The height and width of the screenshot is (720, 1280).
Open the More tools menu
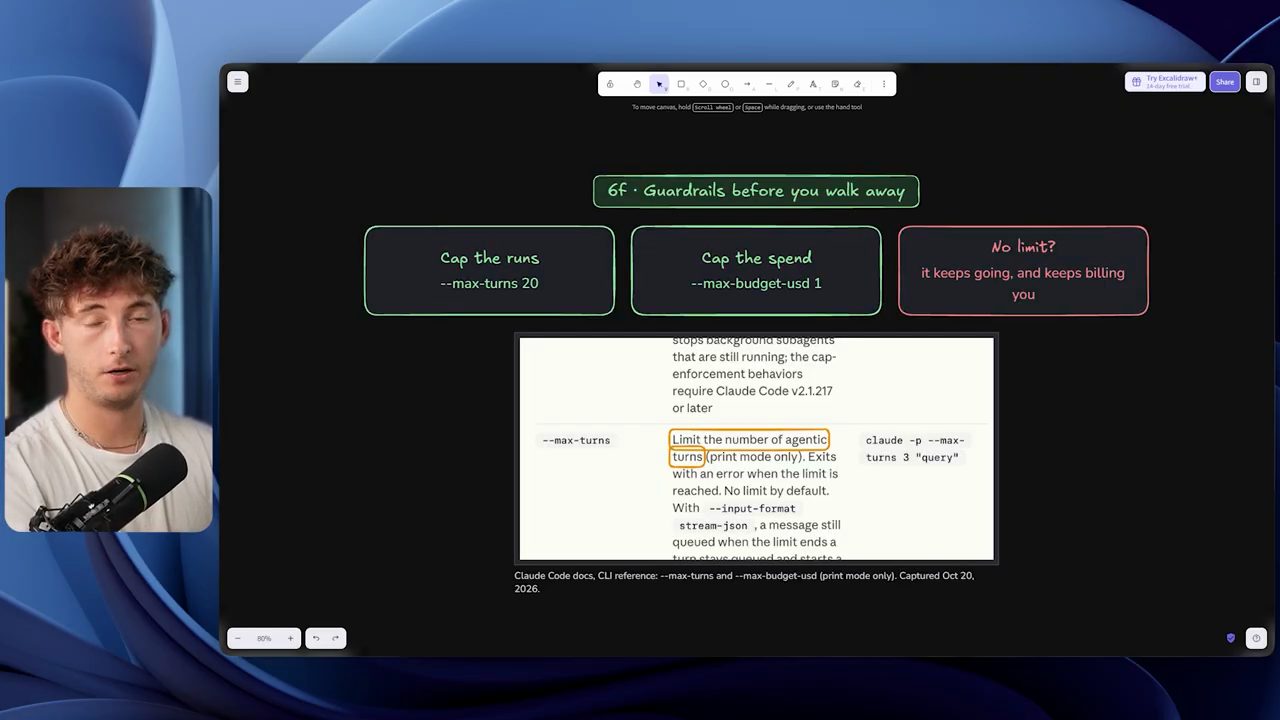coord(883,84)
